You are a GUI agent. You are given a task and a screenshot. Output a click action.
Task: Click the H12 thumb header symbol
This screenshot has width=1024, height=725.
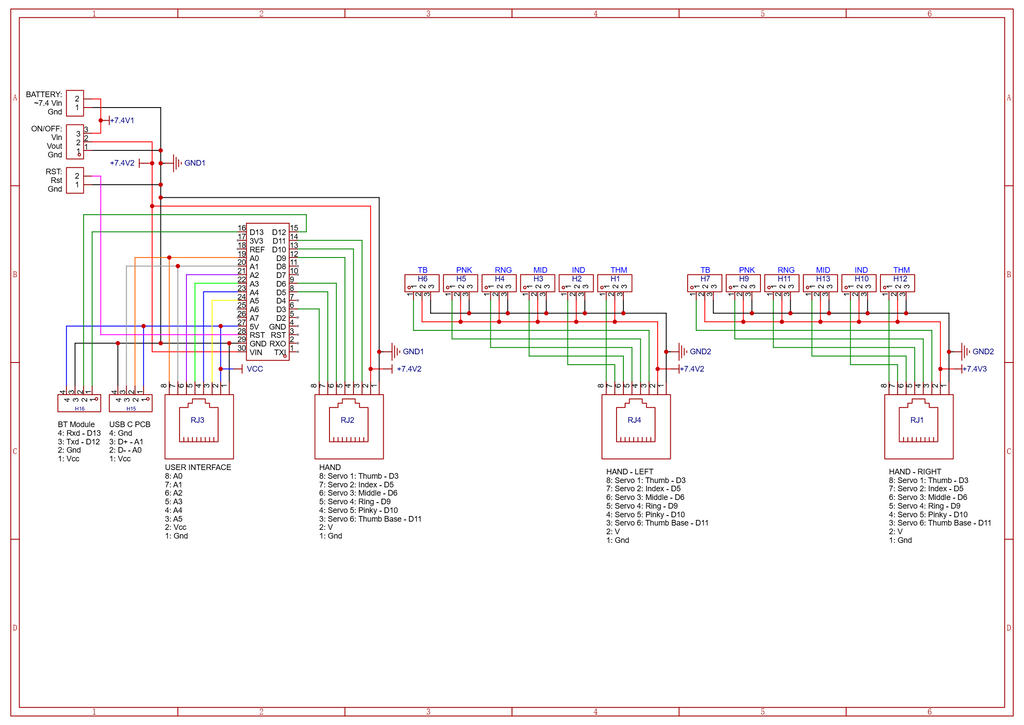pyautogui.click(x=897, y=283)
